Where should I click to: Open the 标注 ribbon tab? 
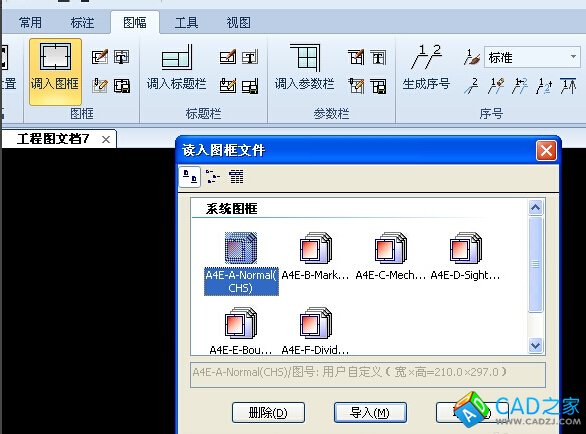click(x=82, y=23)
